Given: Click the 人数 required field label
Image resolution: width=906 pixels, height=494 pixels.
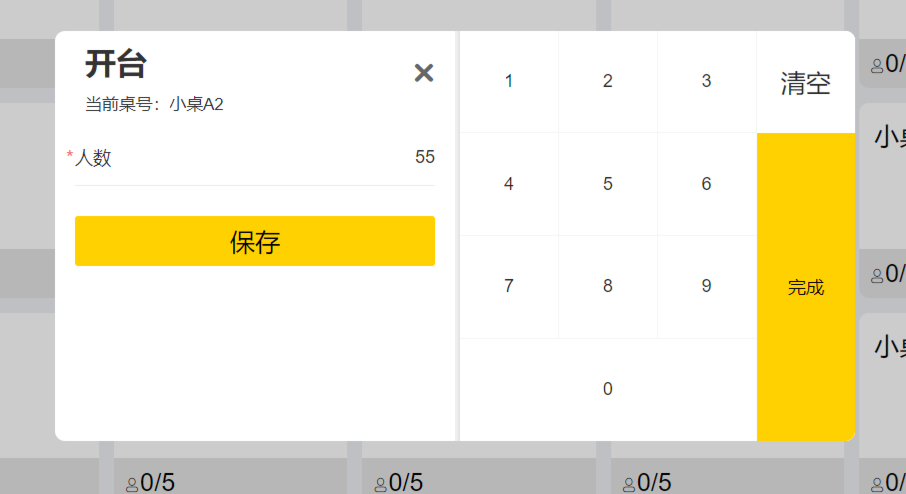Looking at the screenshot, I should 90,157.
